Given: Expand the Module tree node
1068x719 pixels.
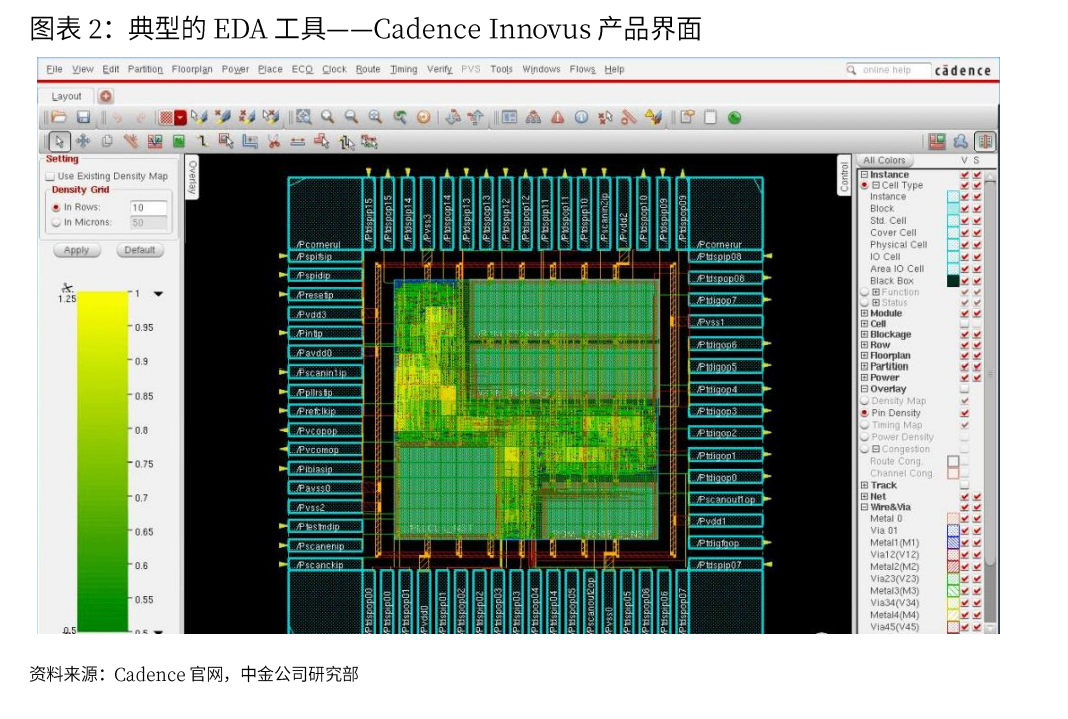Looking at the screenshot, I should [x=864, y=313].
